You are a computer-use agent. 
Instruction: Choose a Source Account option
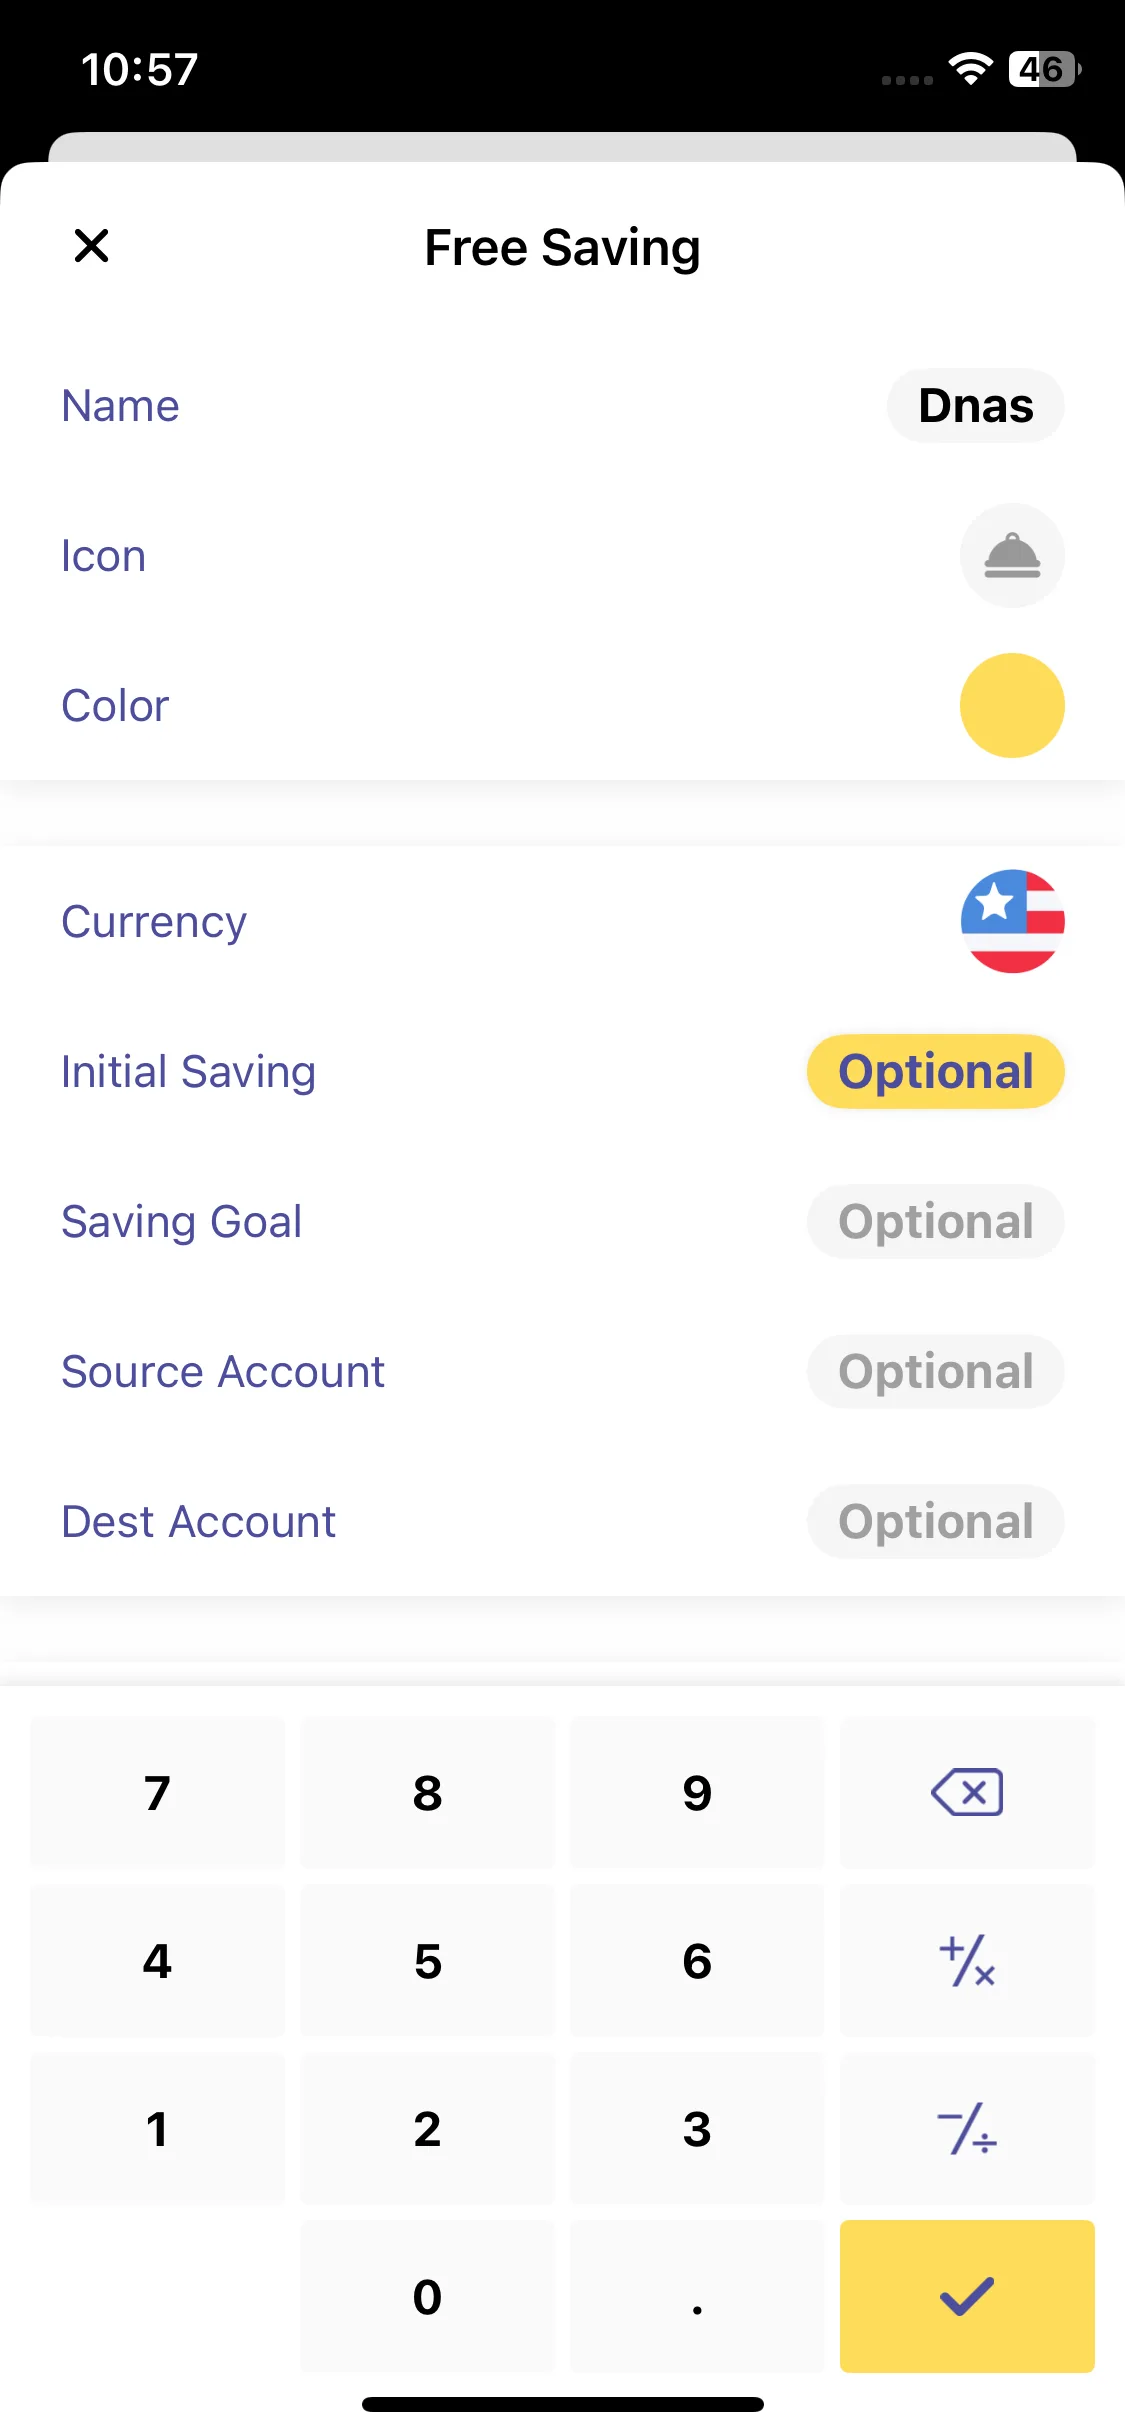(x=935, y=1372)
